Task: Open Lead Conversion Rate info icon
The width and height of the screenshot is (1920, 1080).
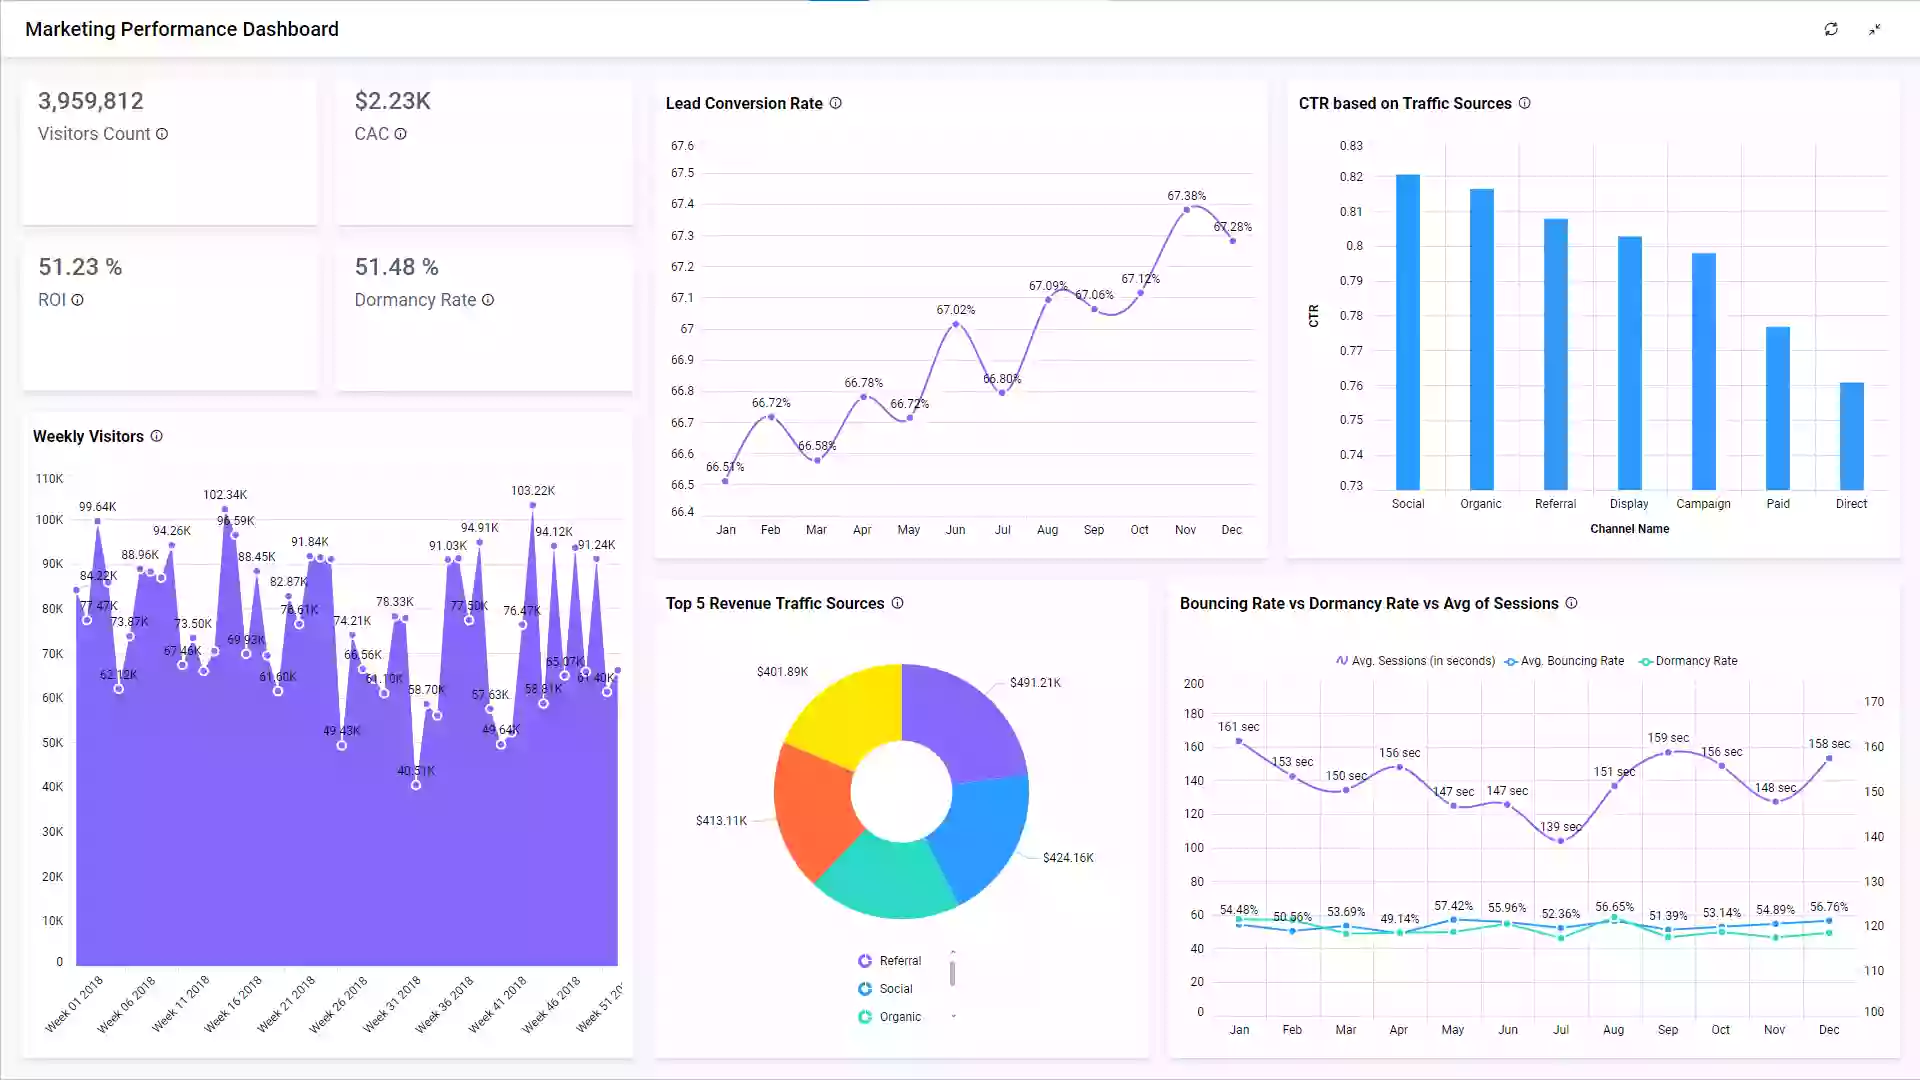Action: click(x=836, y=103)
